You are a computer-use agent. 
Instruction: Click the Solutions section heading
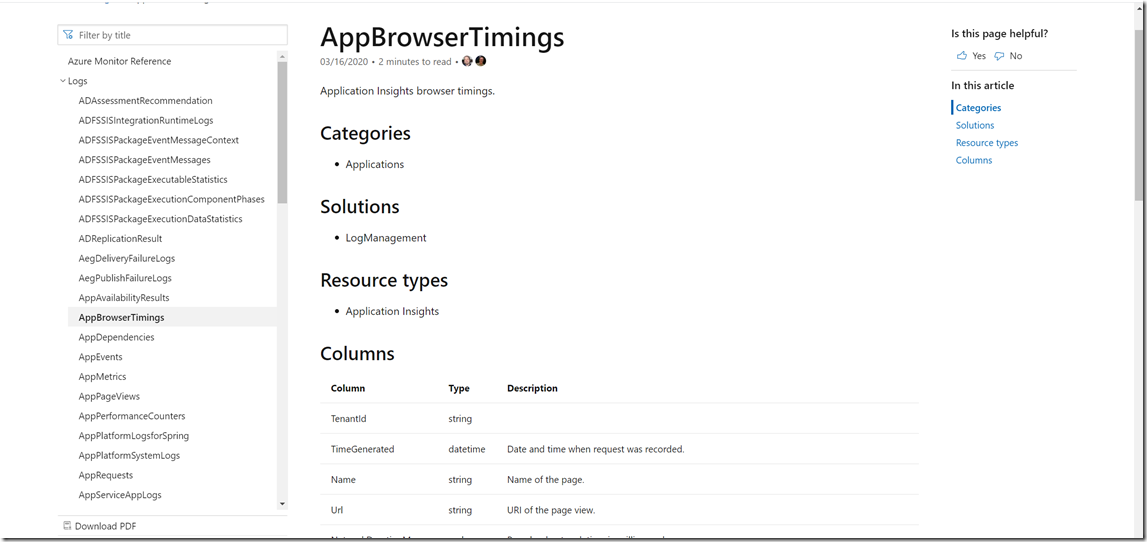[360, 207]
